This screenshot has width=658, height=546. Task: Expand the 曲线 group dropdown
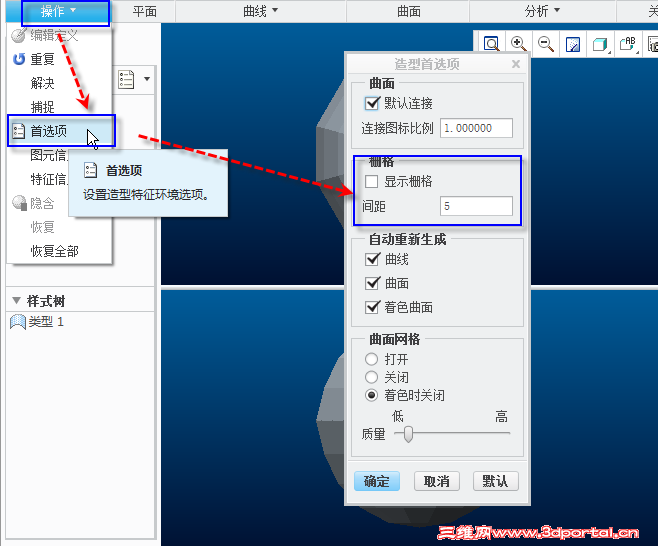[x=260, y=11]
